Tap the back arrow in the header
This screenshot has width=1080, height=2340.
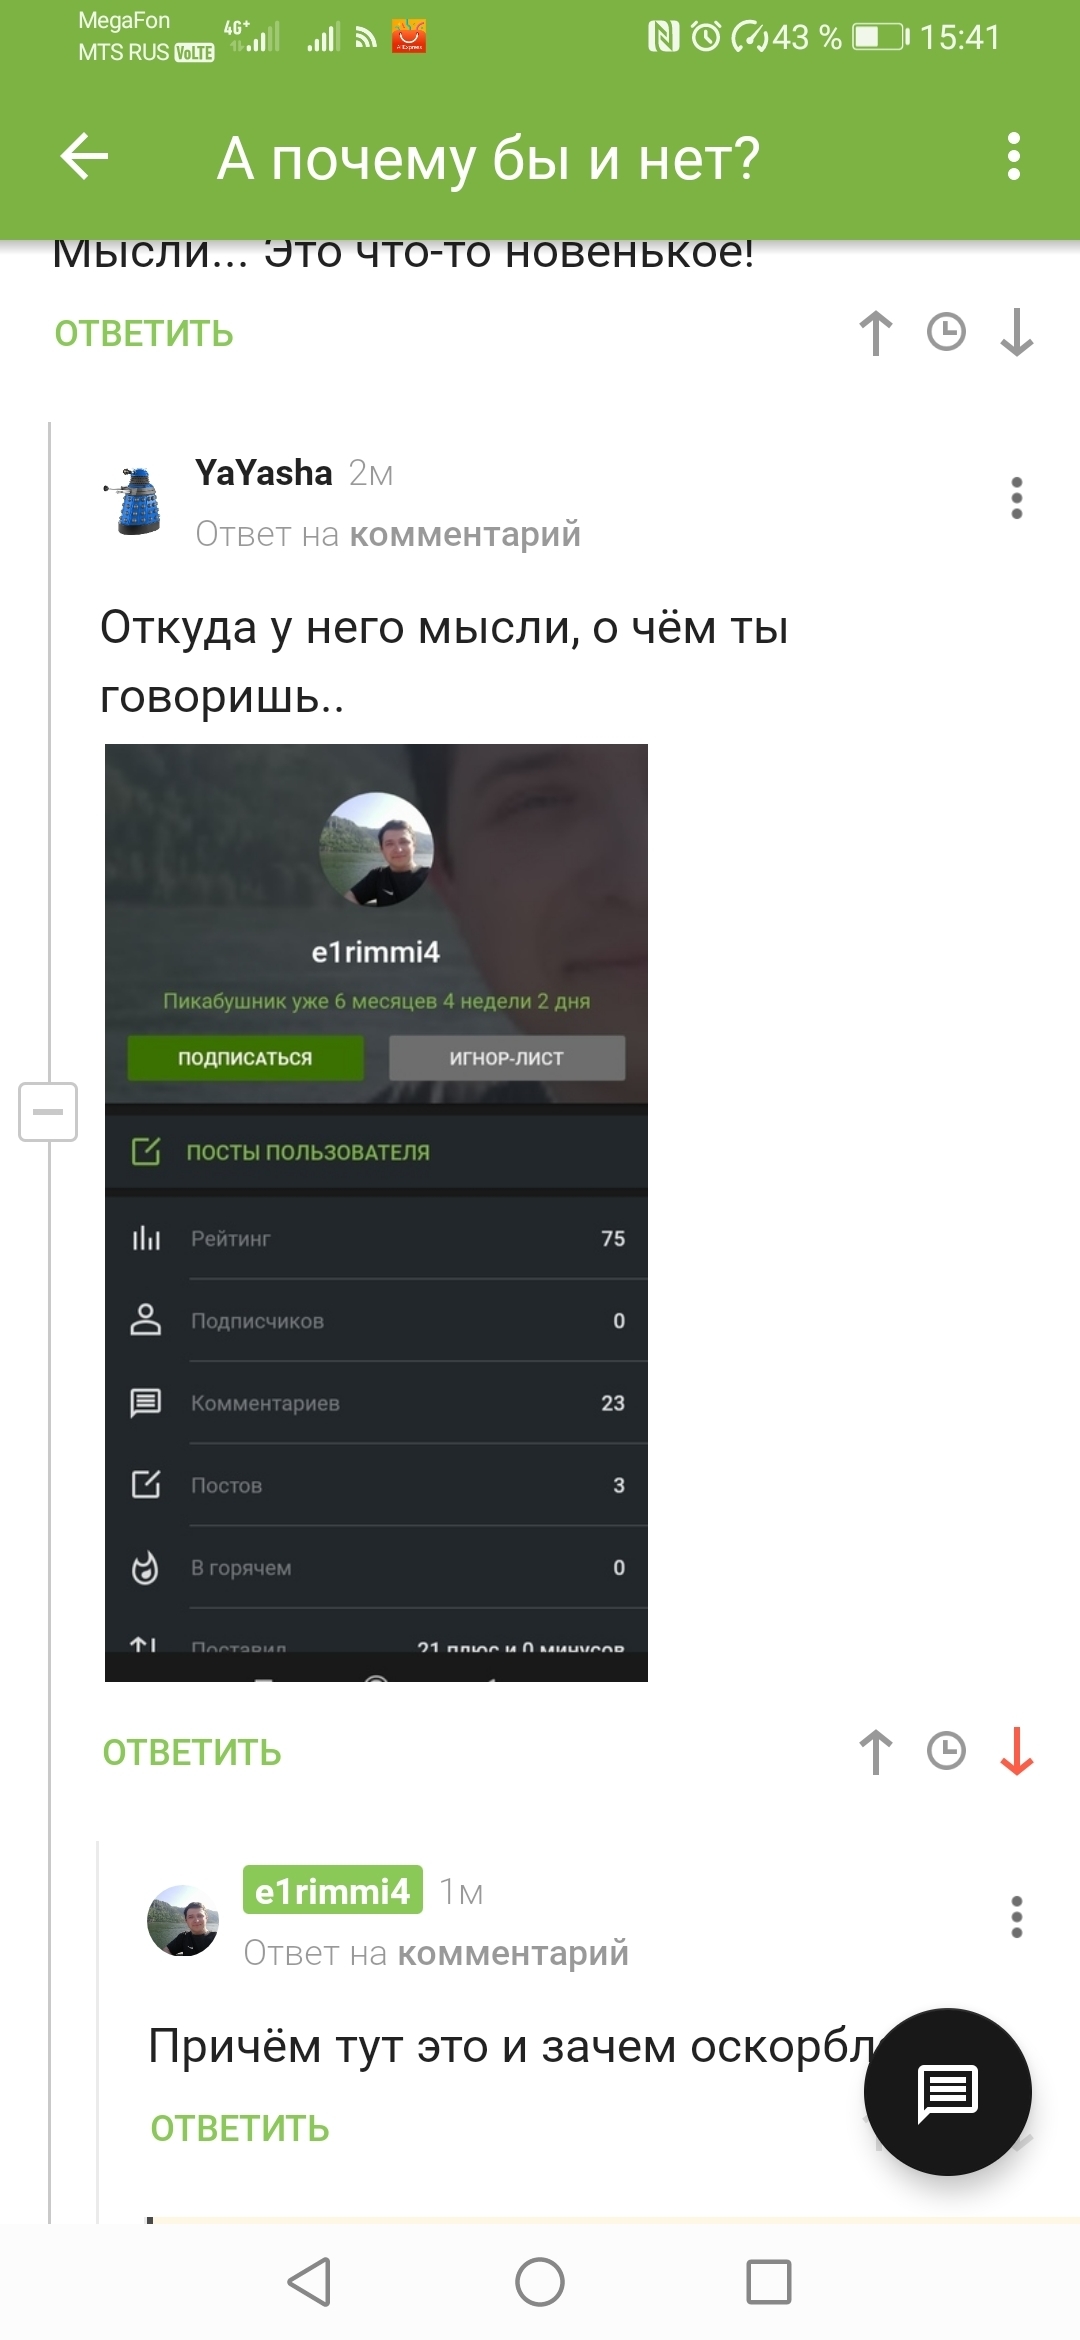point(84,157)
